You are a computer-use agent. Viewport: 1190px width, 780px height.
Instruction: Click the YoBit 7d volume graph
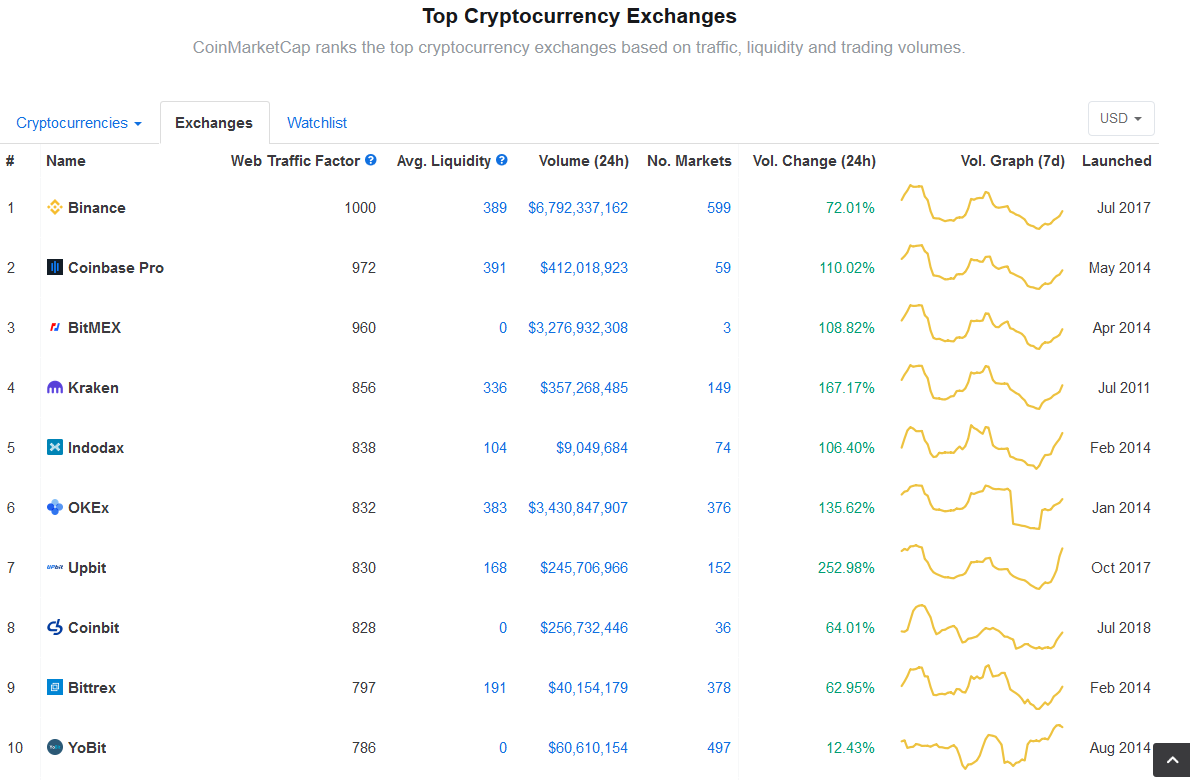point(982,747)
